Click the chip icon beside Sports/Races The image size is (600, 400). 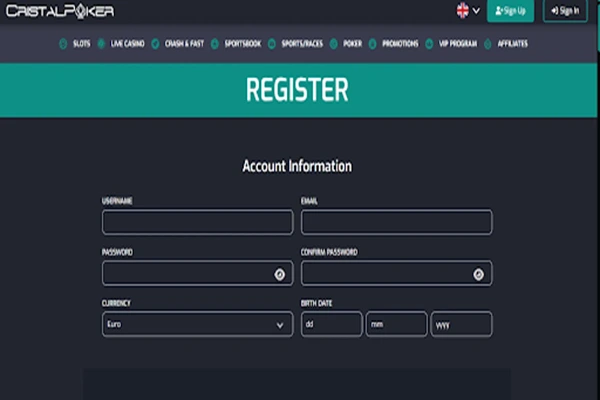tap(272, 44)
